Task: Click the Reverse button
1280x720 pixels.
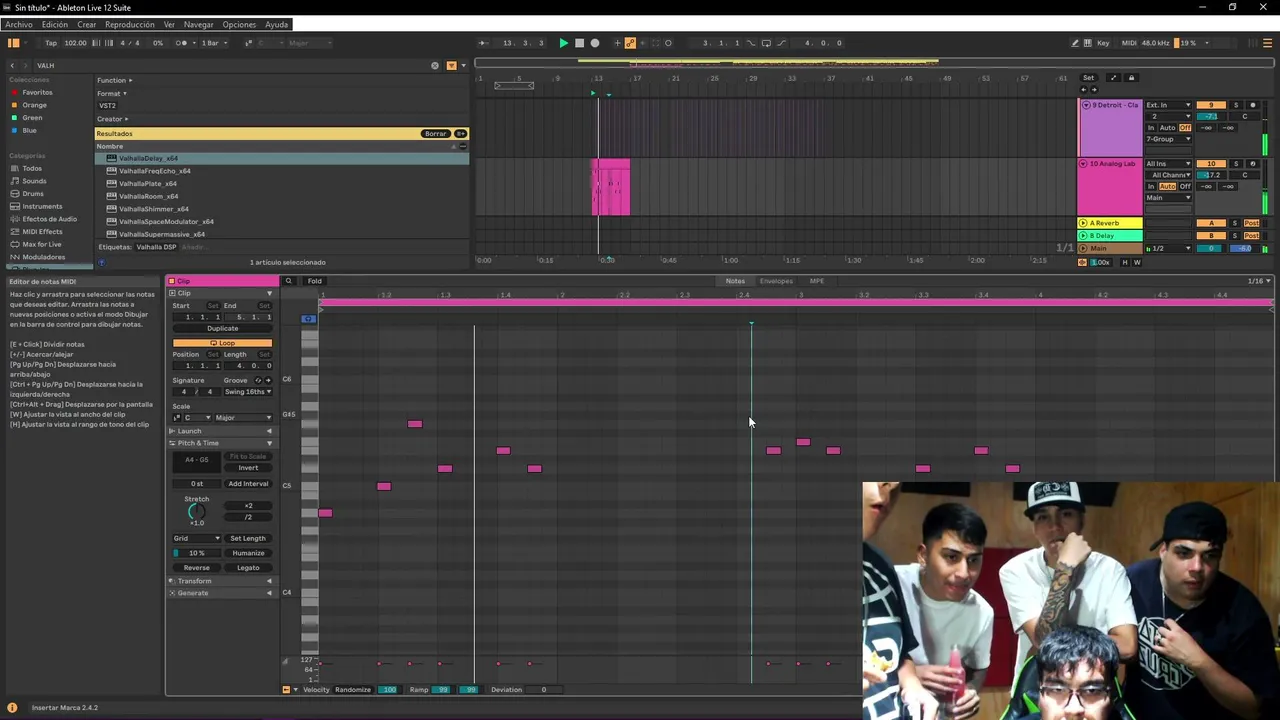Action: [x=197, y=568]
